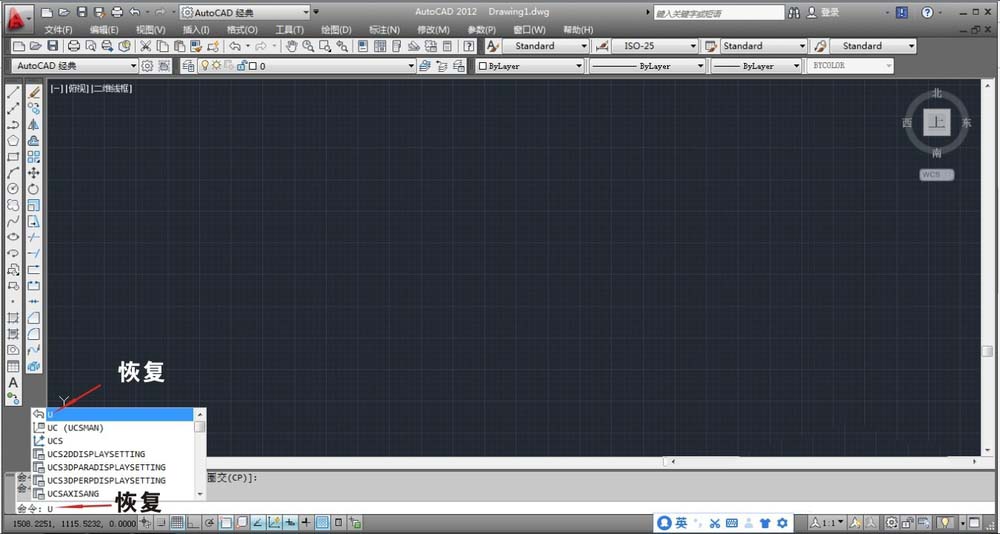Viewport: 1000px width, 534px height.
Task: Open the AutoCAD application menu logo
Action: [x=19, y=19]
